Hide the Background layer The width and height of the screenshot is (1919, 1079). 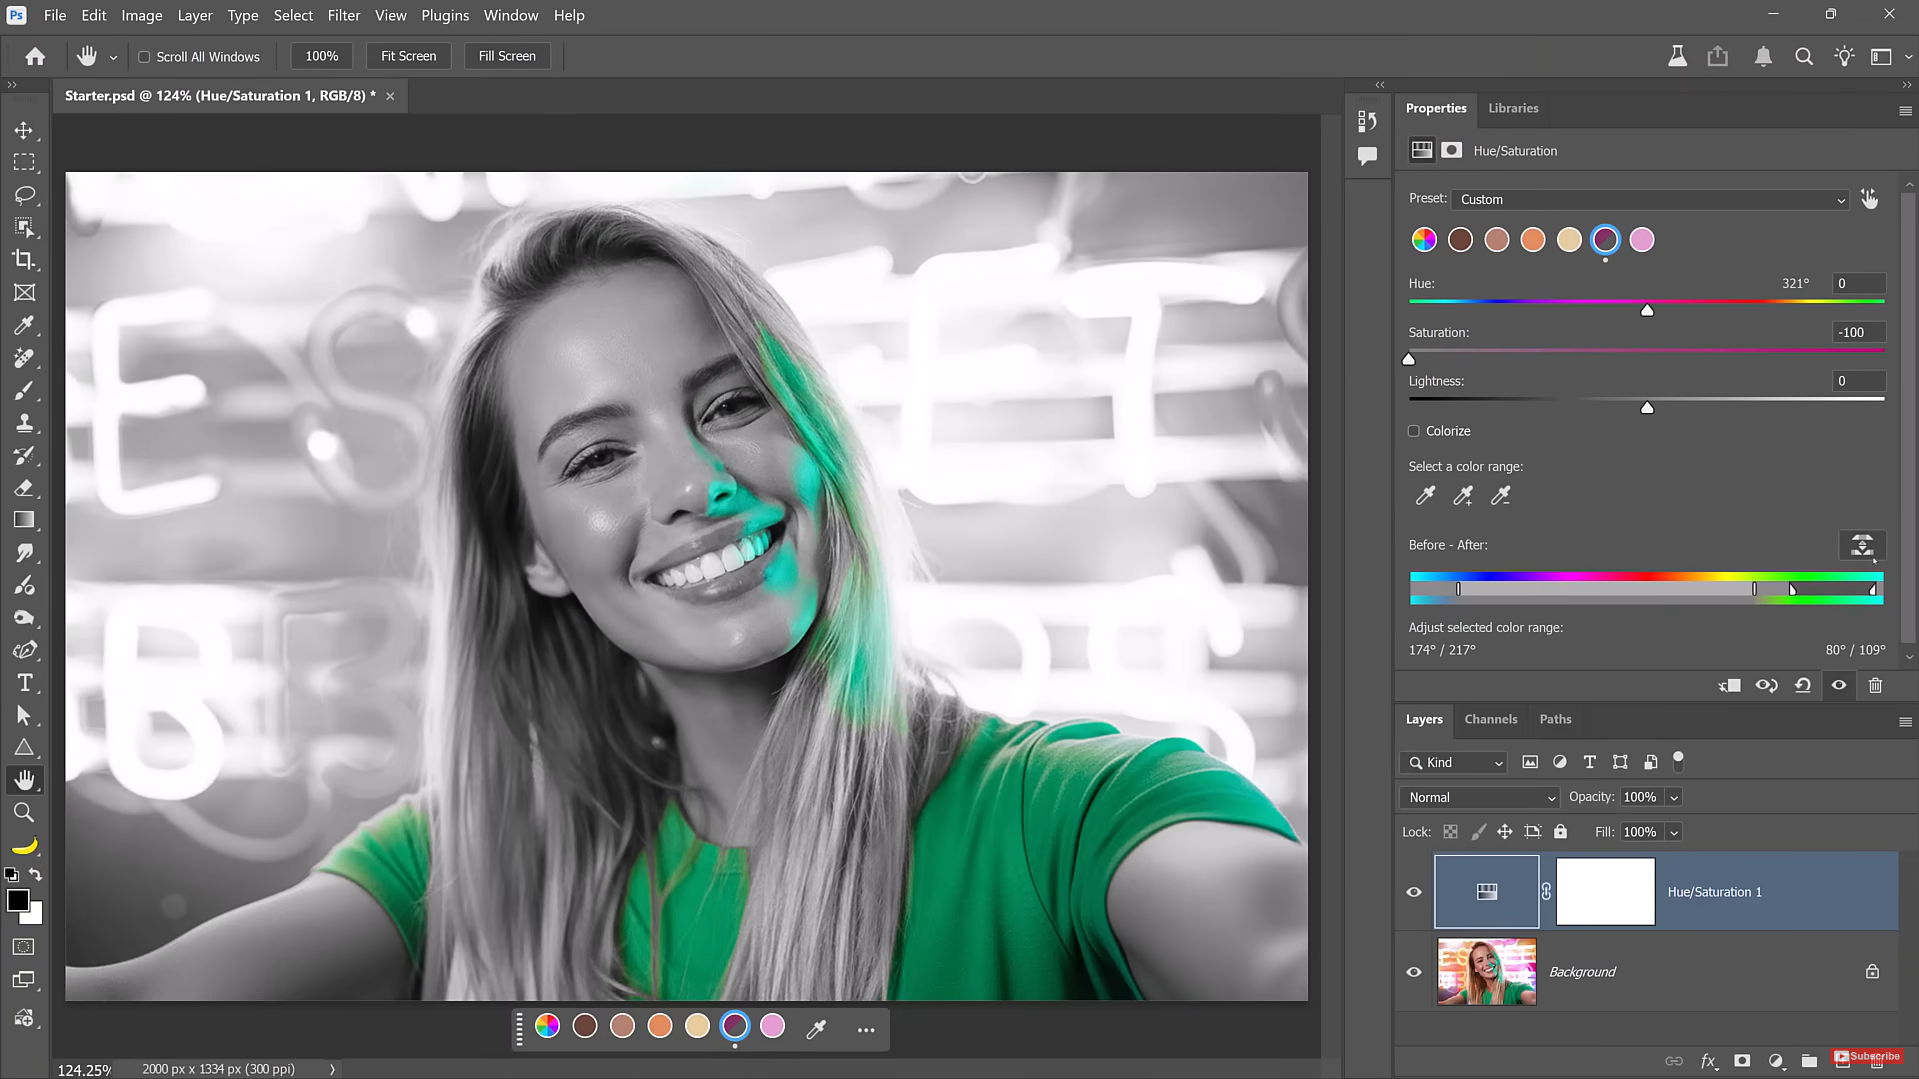pyautogui.click(x=1413, y=971)
